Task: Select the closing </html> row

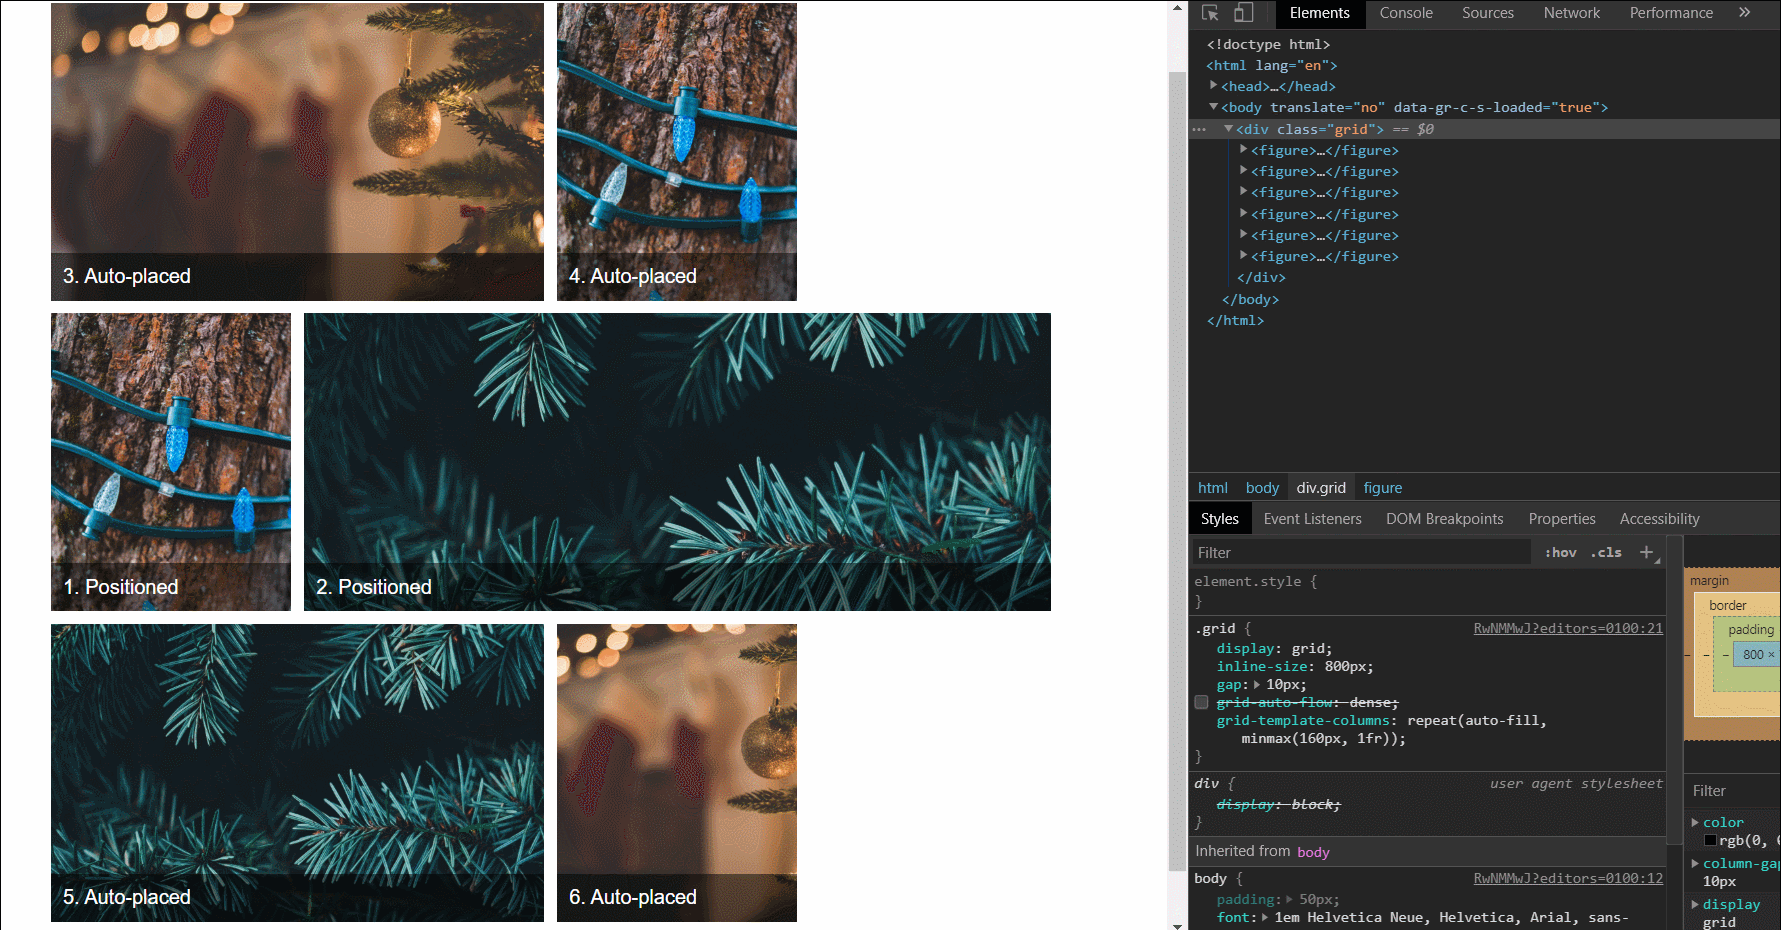Action: coord(1235,320)
